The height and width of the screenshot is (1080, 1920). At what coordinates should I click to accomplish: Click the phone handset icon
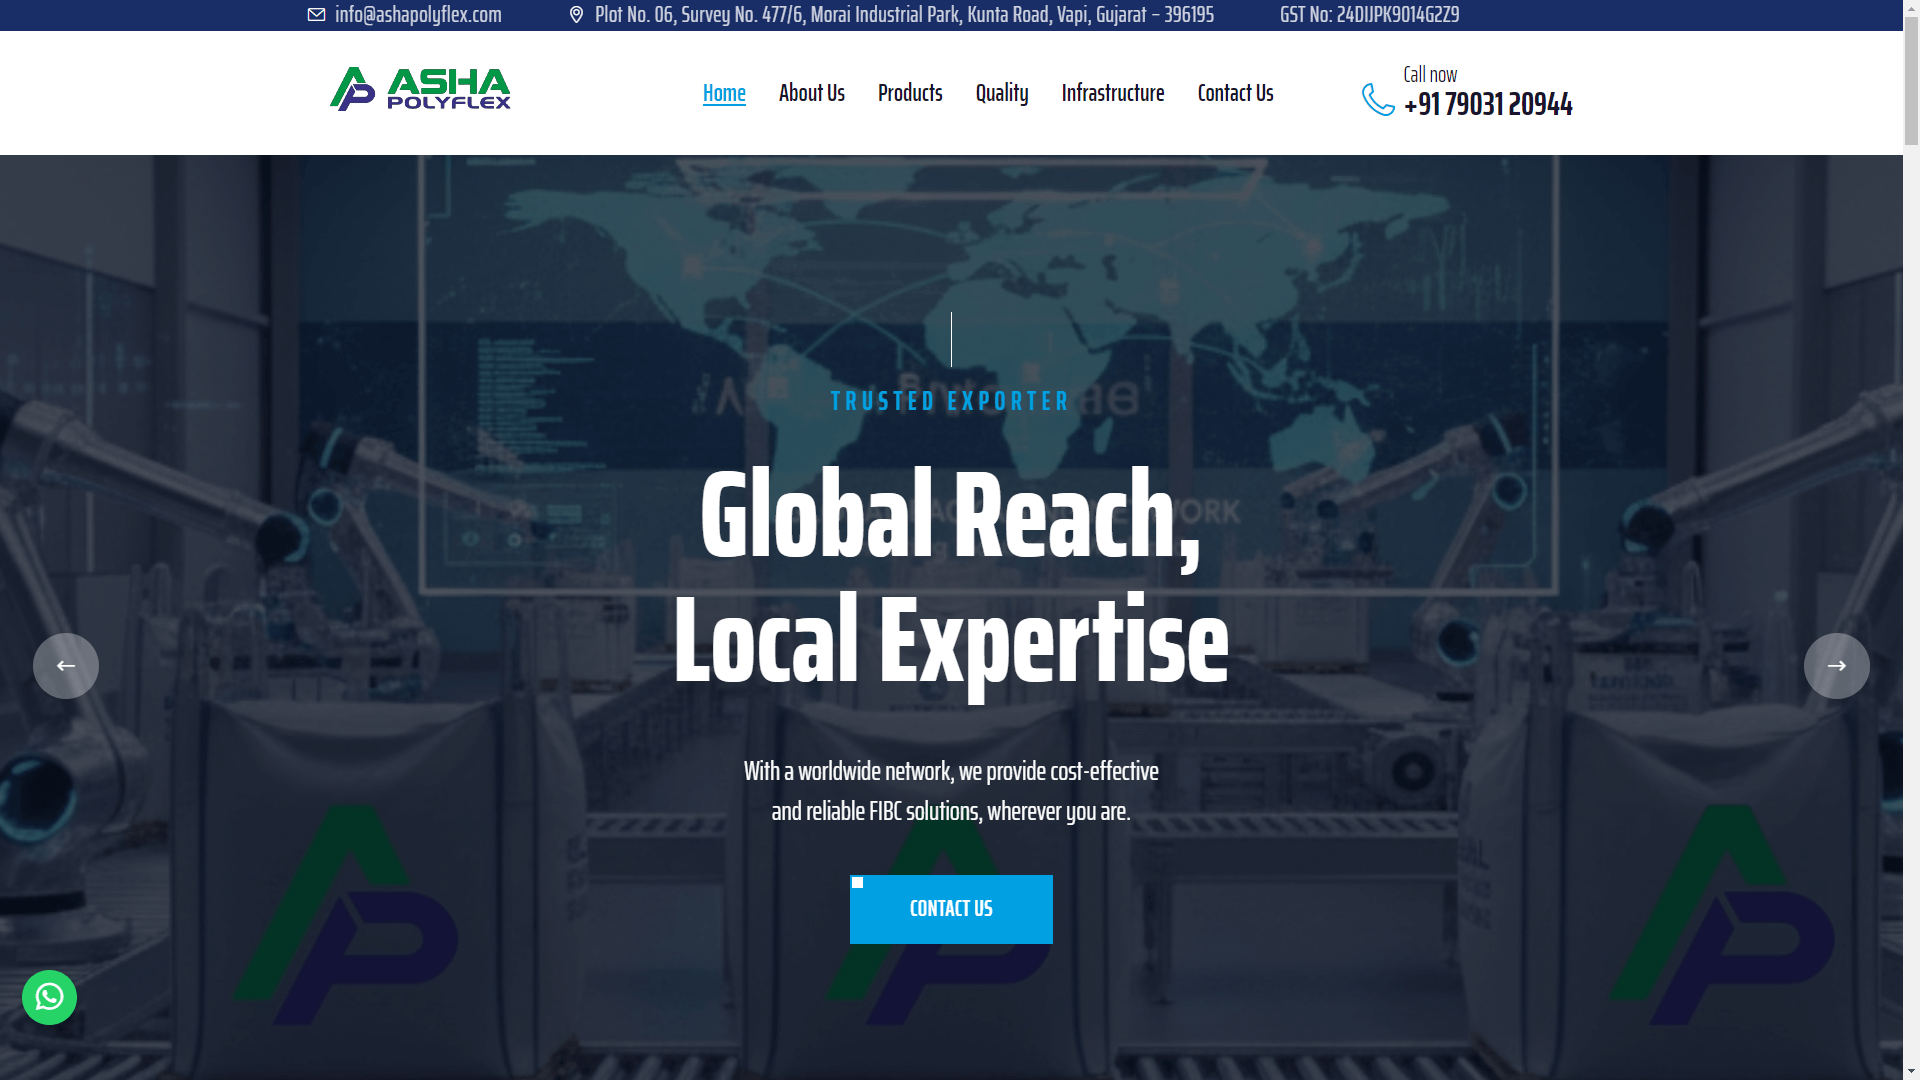pyautogui.click(x=1378, y=99)
